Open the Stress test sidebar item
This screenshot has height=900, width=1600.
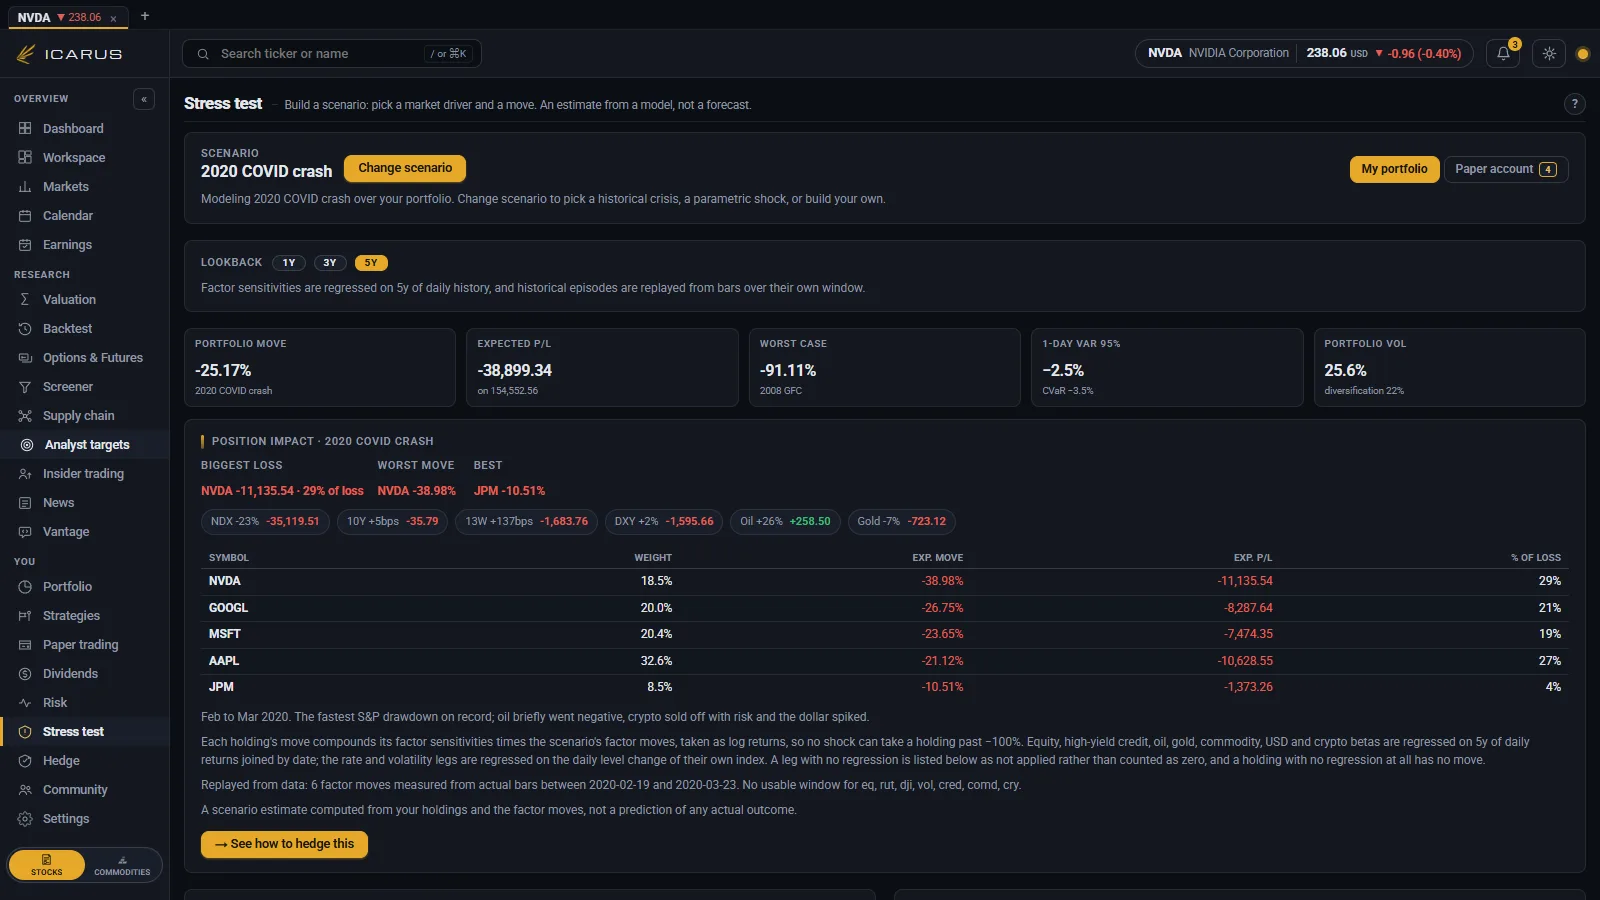(x=84, y=731)
